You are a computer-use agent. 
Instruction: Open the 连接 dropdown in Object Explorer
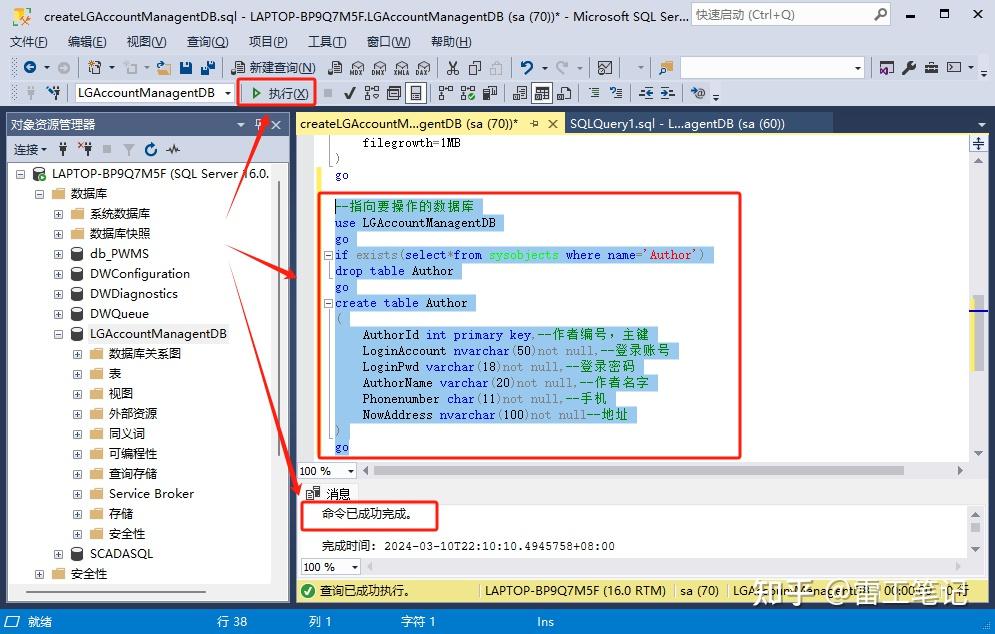[x=30, y=150]
